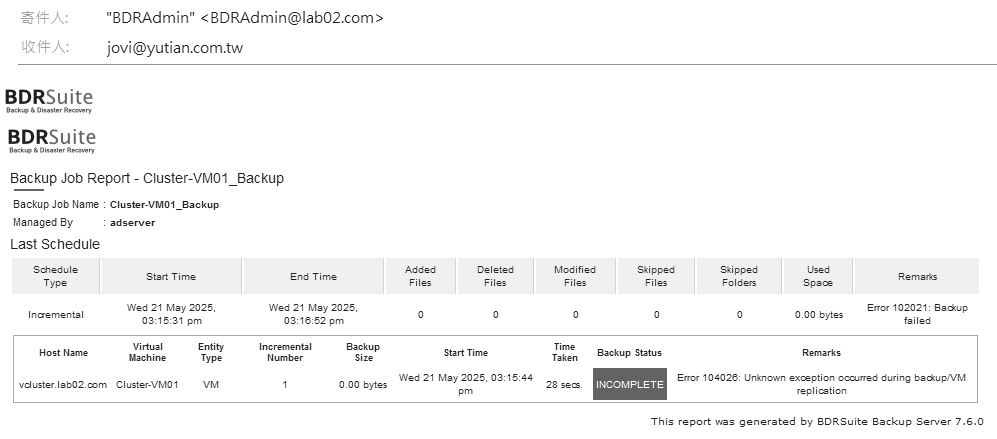The image size is (997, 439).
Task: Click the Incremental Number column header
Action: click(285, 352)
